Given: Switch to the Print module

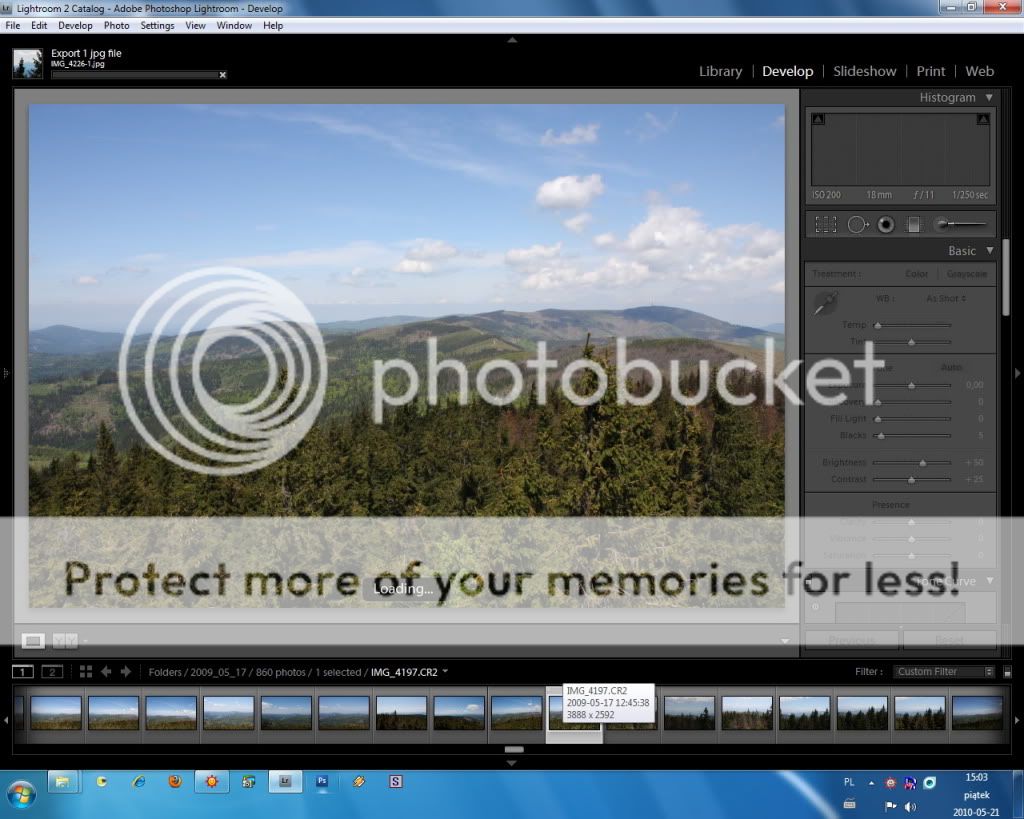Looking at the screenshot, I should pyautogui.click(x=931, y=71).
